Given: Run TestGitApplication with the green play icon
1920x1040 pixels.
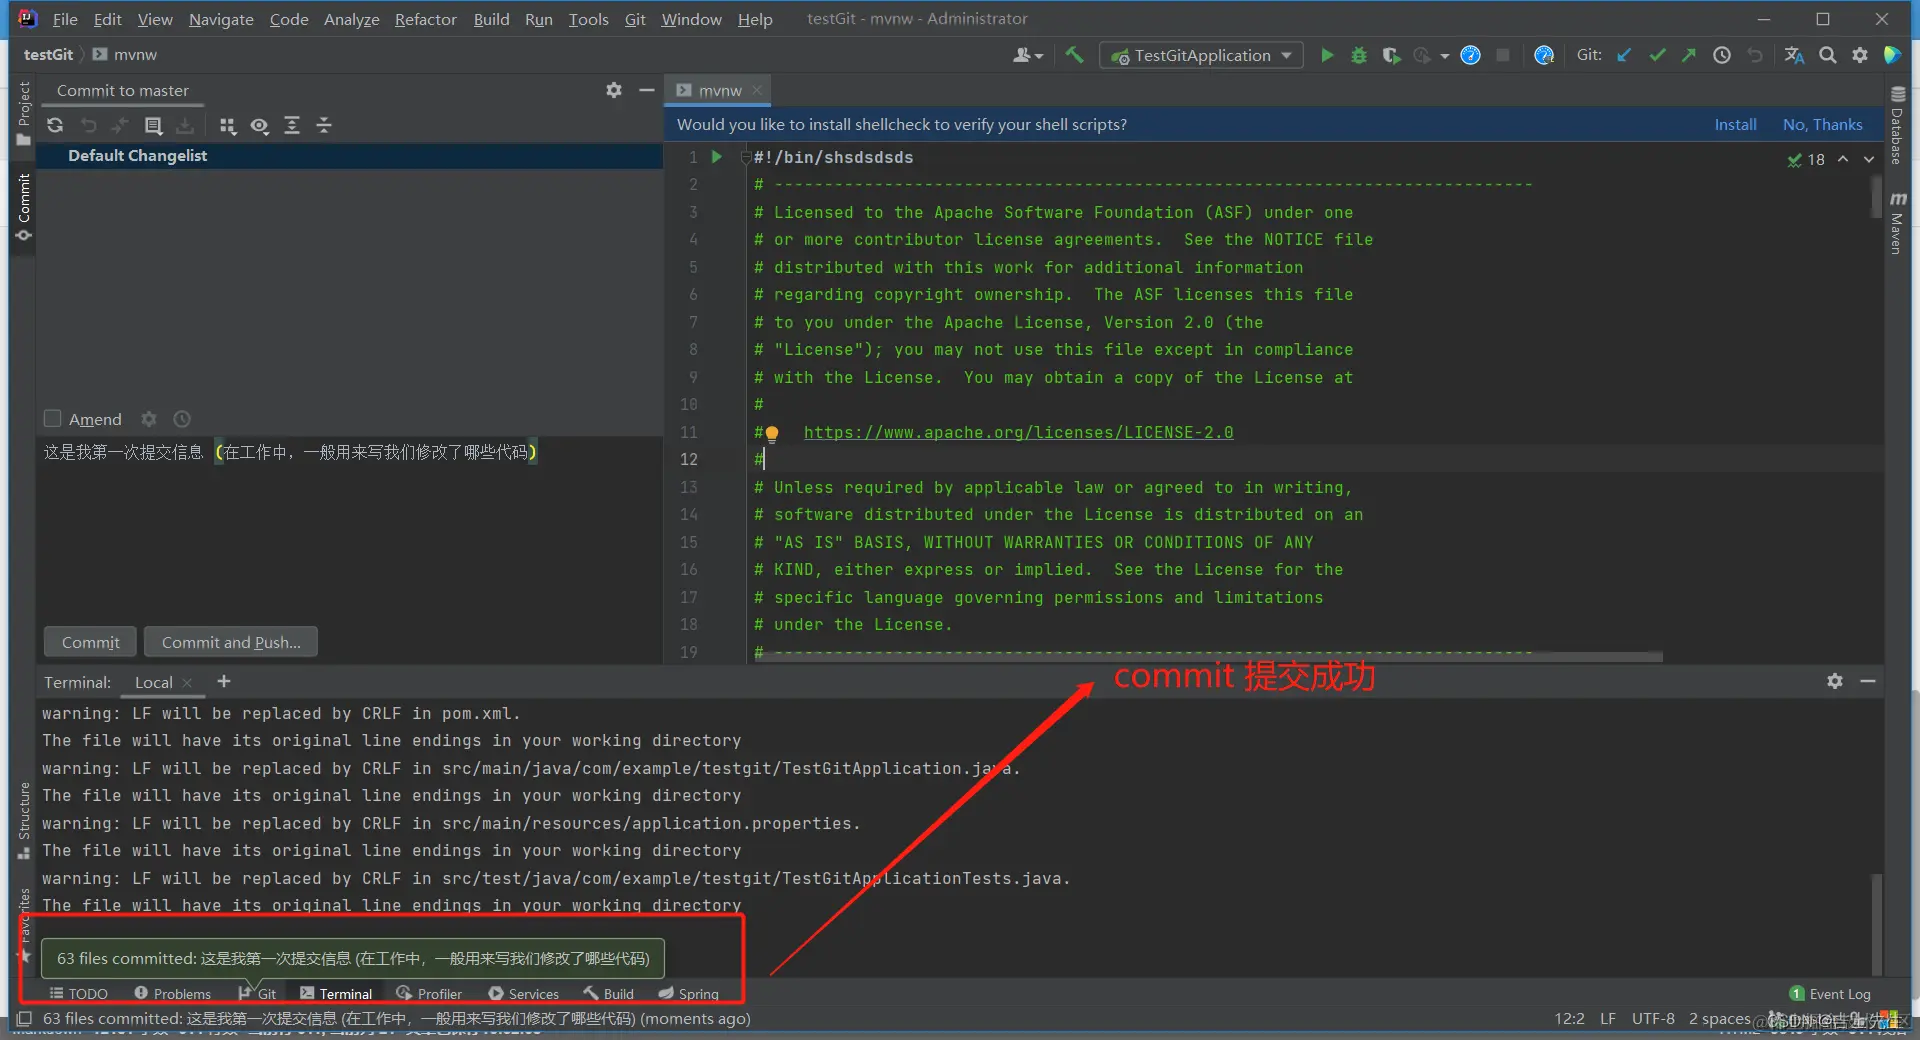Looking at the screenshot, I should [1327, 55].
